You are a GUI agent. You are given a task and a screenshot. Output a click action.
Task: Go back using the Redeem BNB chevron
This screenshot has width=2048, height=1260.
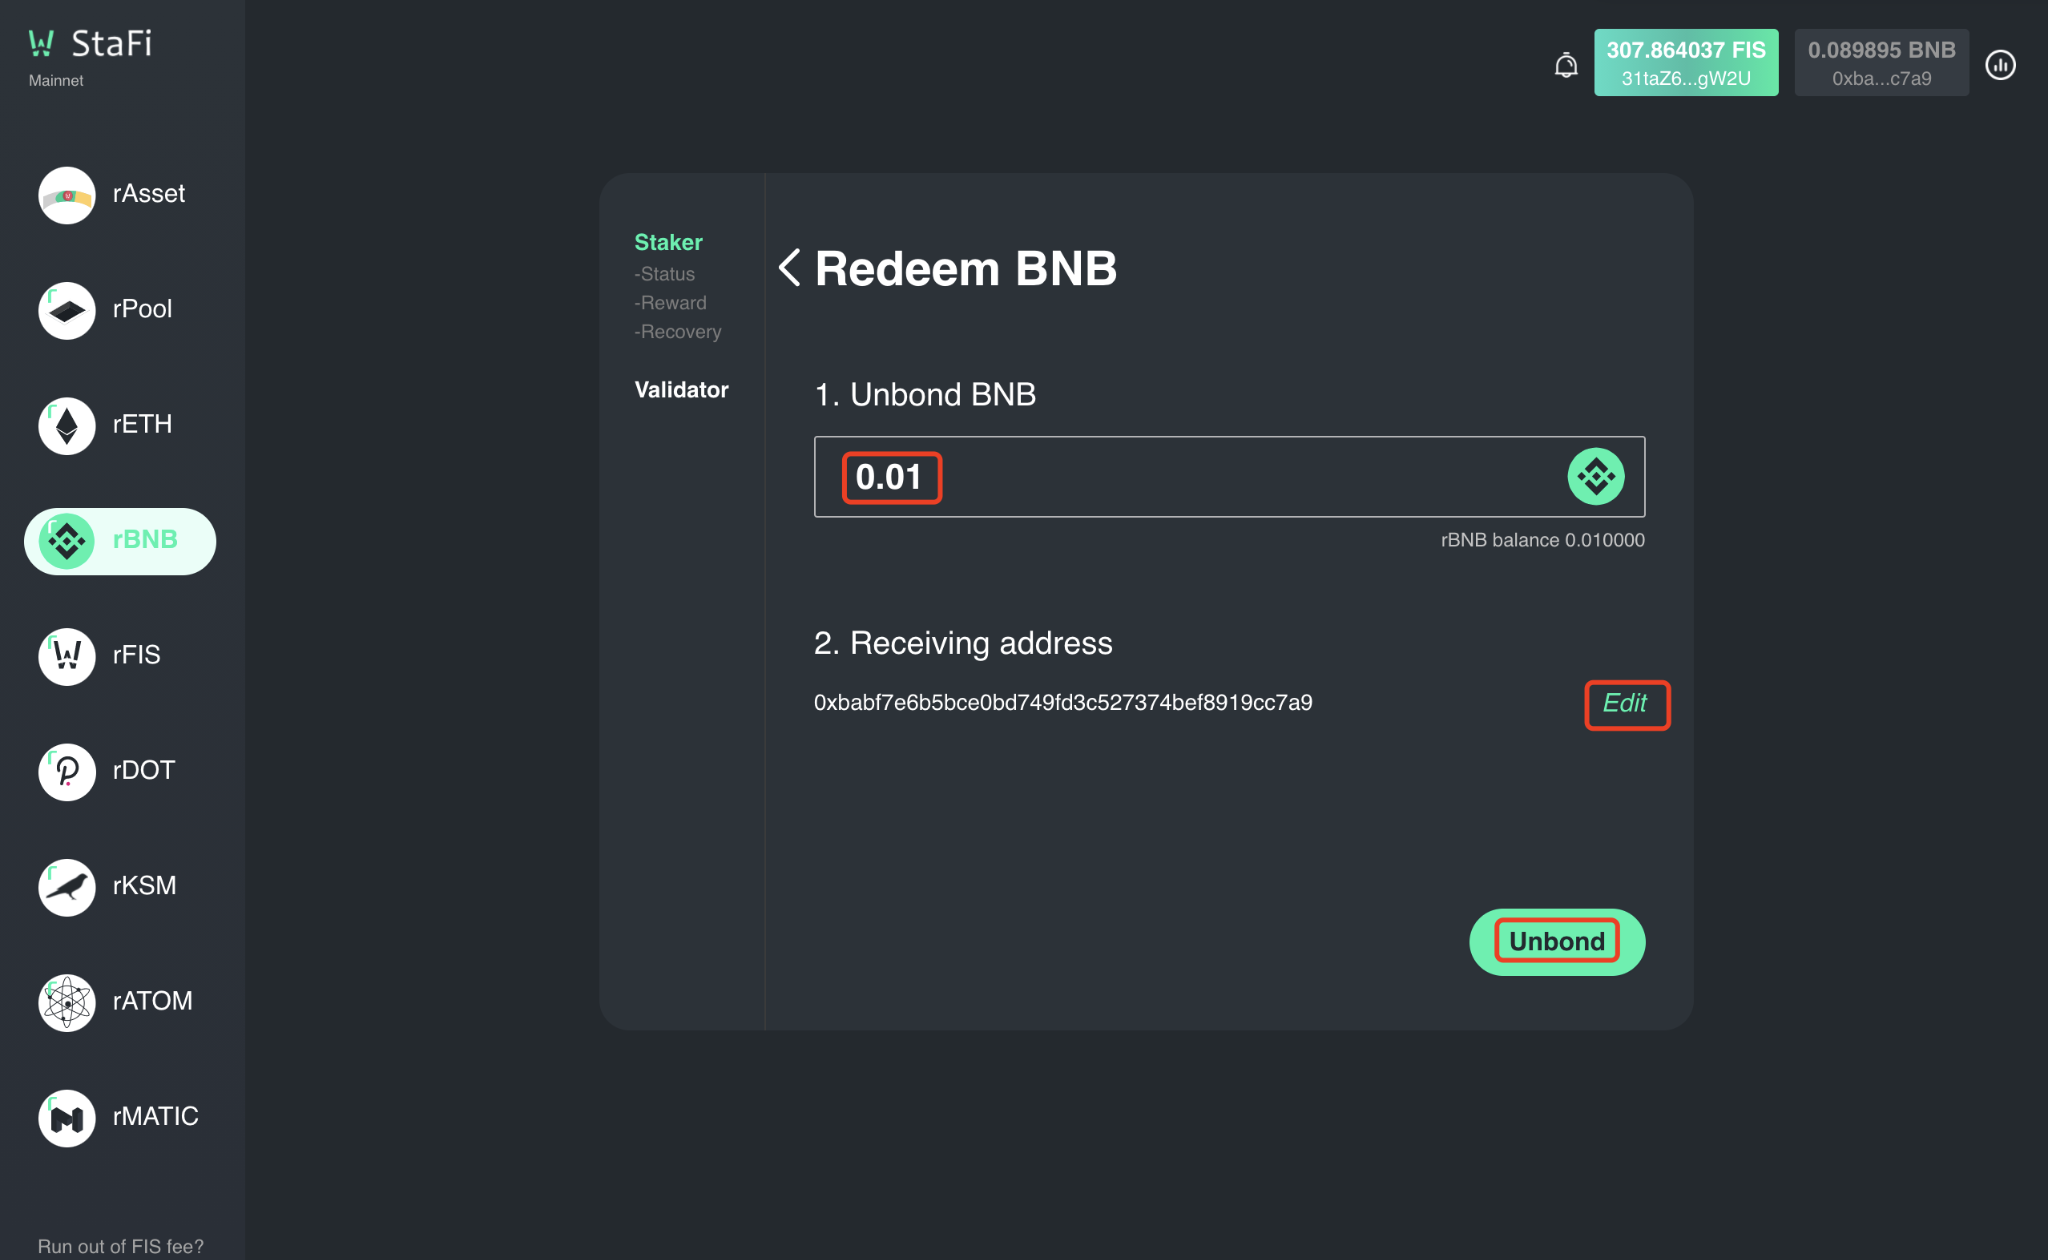point(790,268)
